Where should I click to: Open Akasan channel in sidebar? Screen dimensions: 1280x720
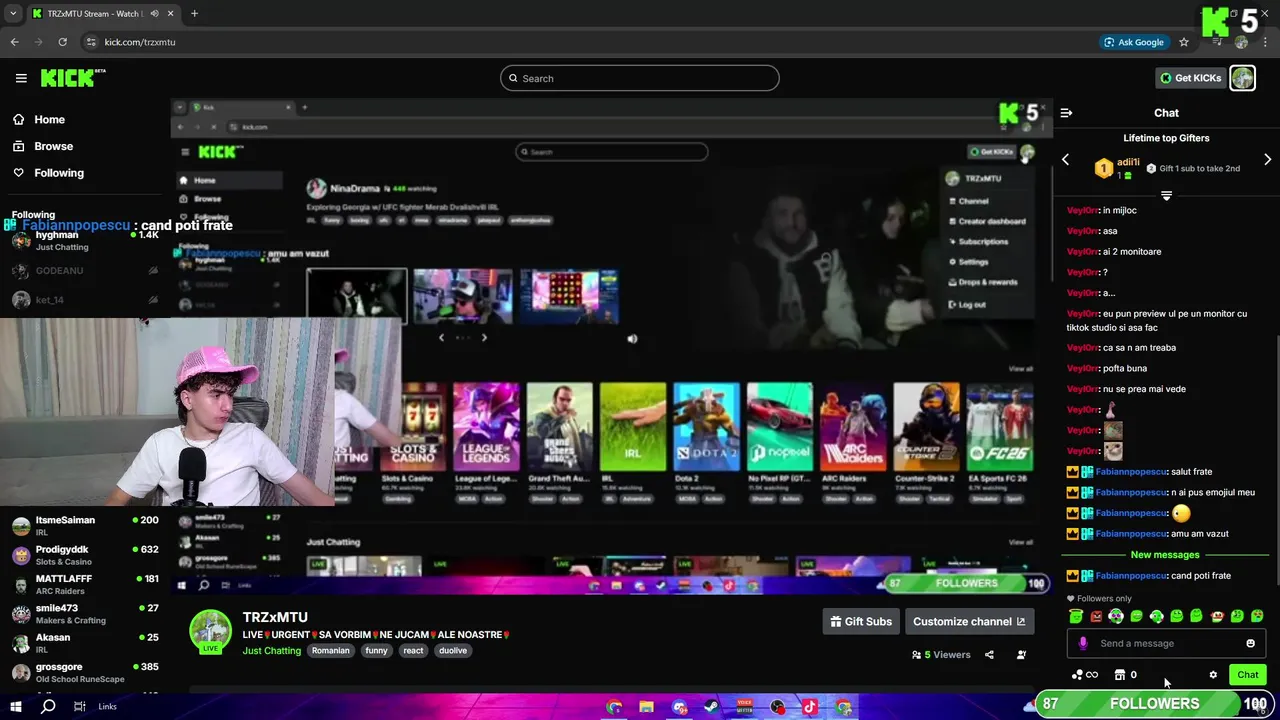pos(86,643)
